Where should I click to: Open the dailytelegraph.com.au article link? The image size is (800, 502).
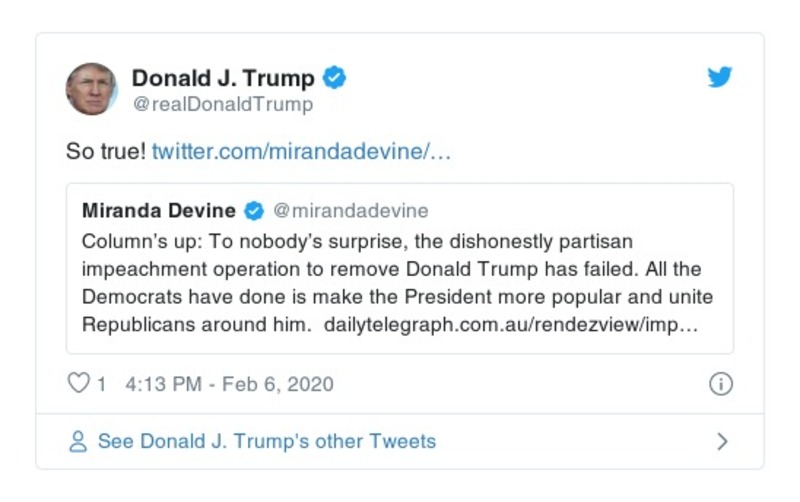point(510,326)
